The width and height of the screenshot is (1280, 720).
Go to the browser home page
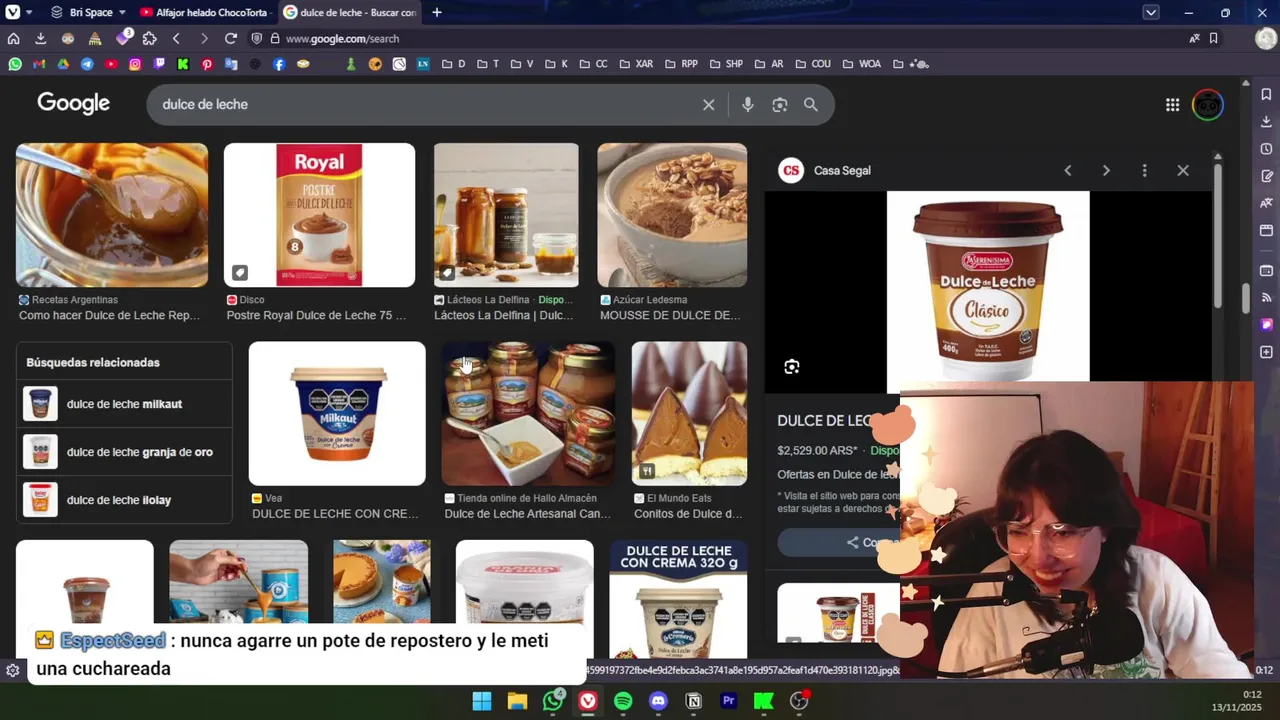[x=13, y=38]
